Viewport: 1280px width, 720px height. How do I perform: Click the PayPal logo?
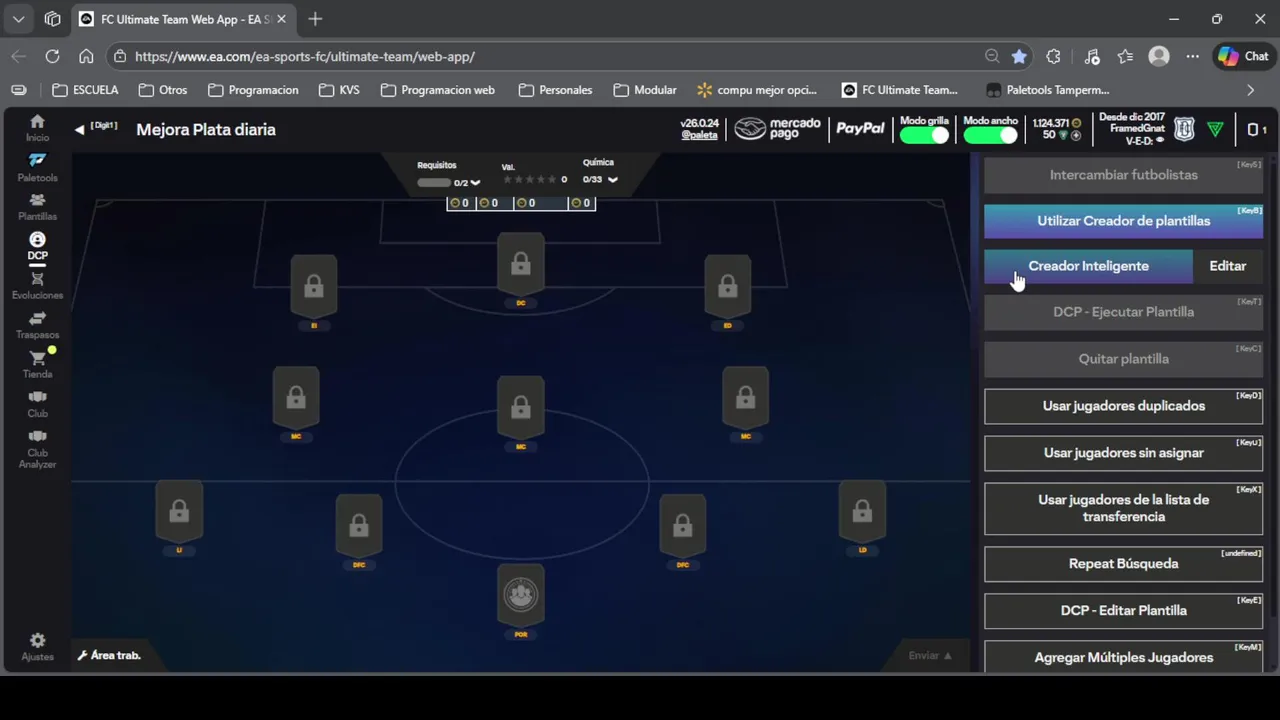tap(860, 129)
